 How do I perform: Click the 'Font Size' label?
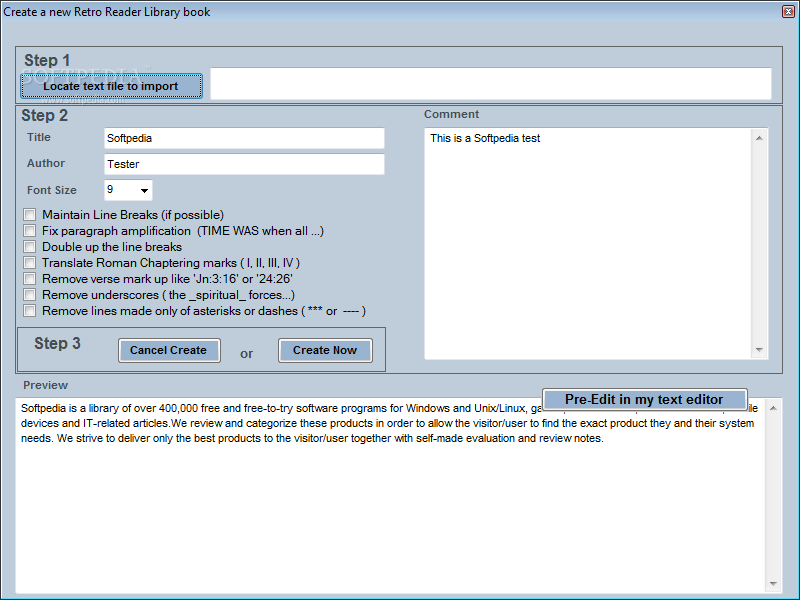(52, 190)
